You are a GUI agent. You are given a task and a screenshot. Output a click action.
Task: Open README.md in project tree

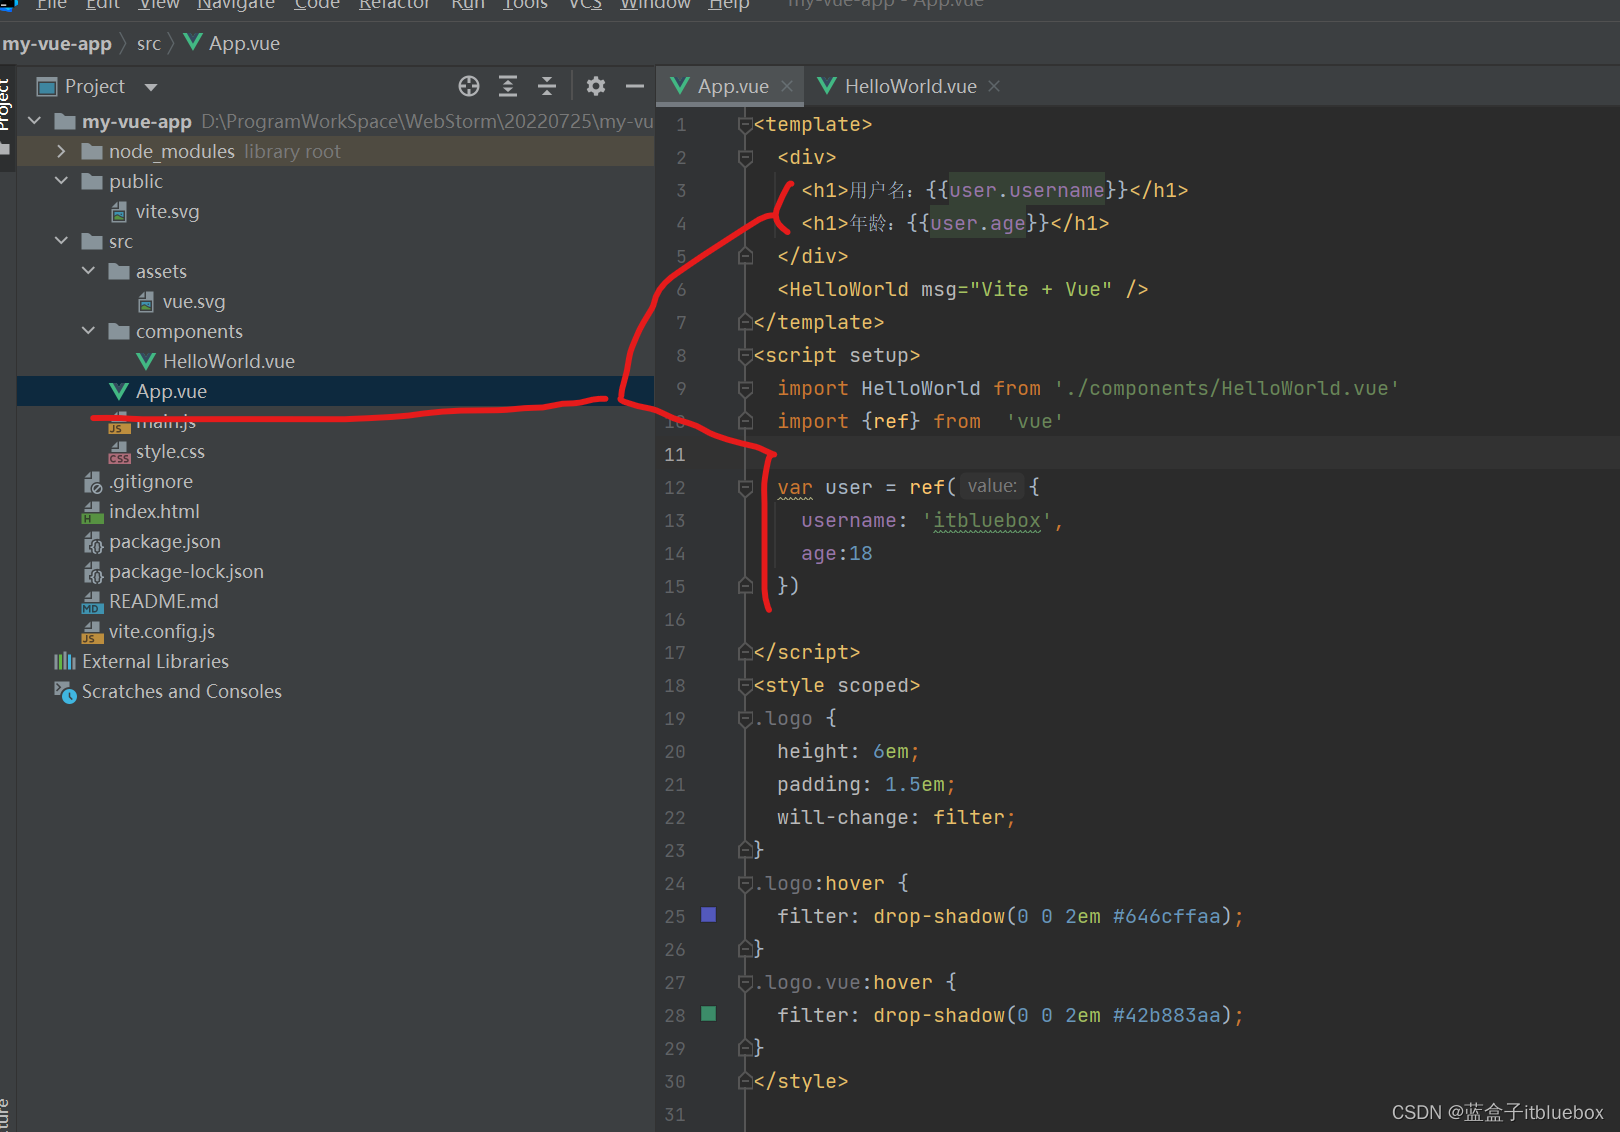[163, 601]
